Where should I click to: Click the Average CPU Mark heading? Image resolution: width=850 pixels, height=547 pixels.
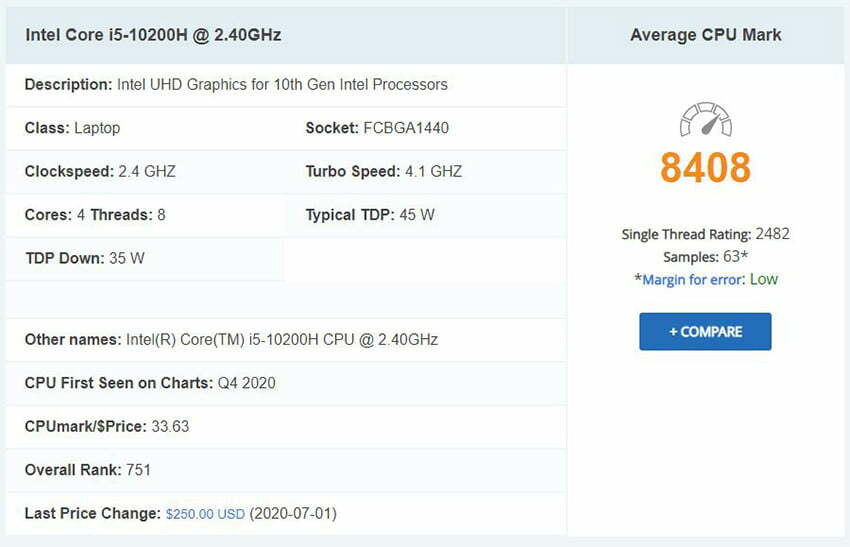coord(705,35)
